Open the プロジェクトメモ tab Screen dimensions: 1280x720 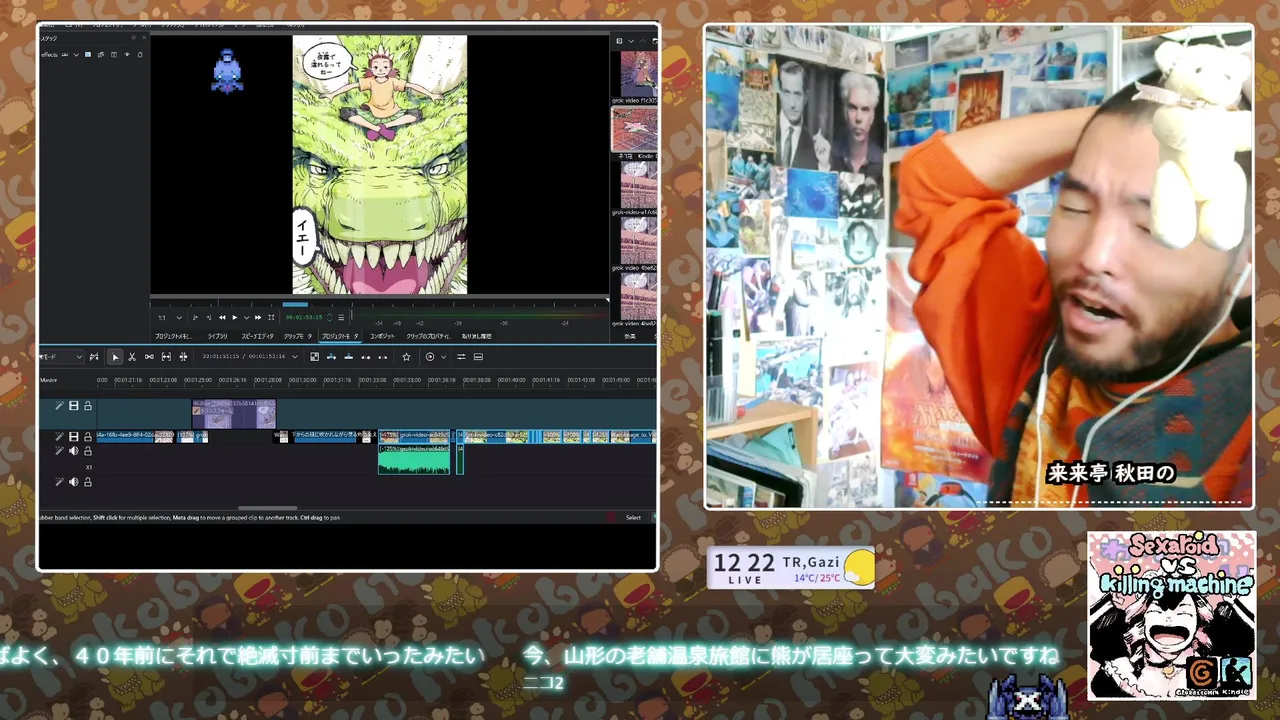click(x=173, y=336)
